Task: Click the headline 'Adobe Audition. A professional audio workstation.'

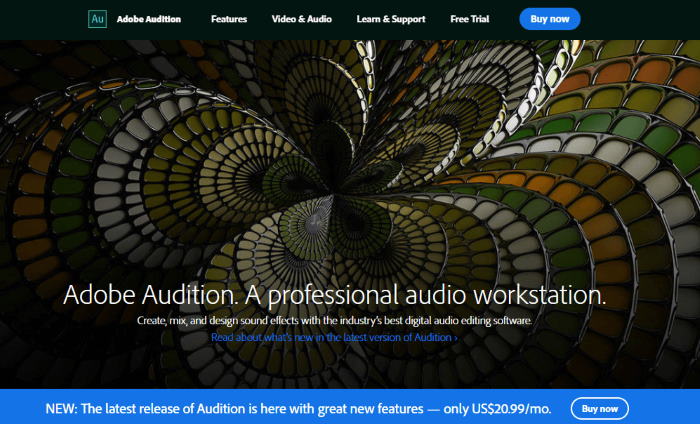Action: [335, 295]
